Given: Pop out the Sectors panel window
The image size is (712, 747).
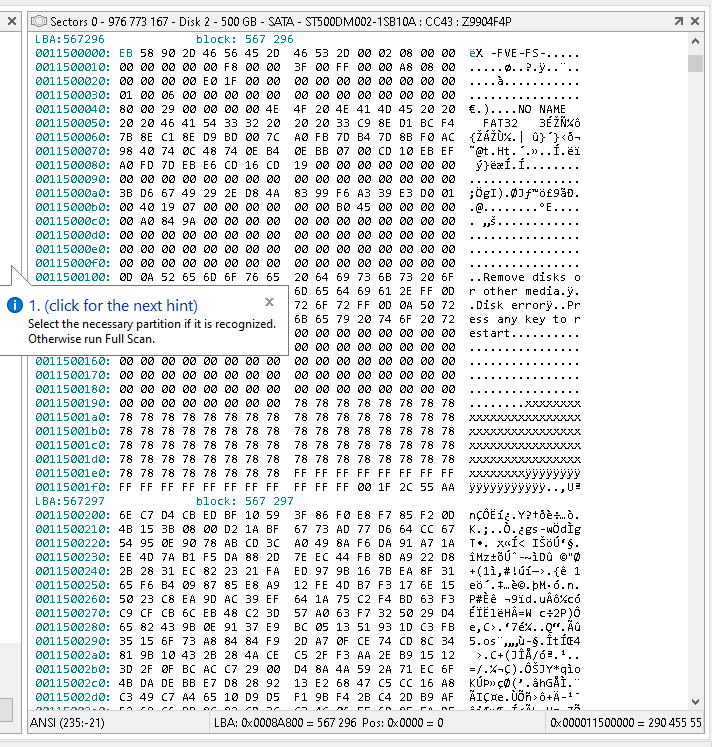Looking at the screenshot, I should (679, 21).
